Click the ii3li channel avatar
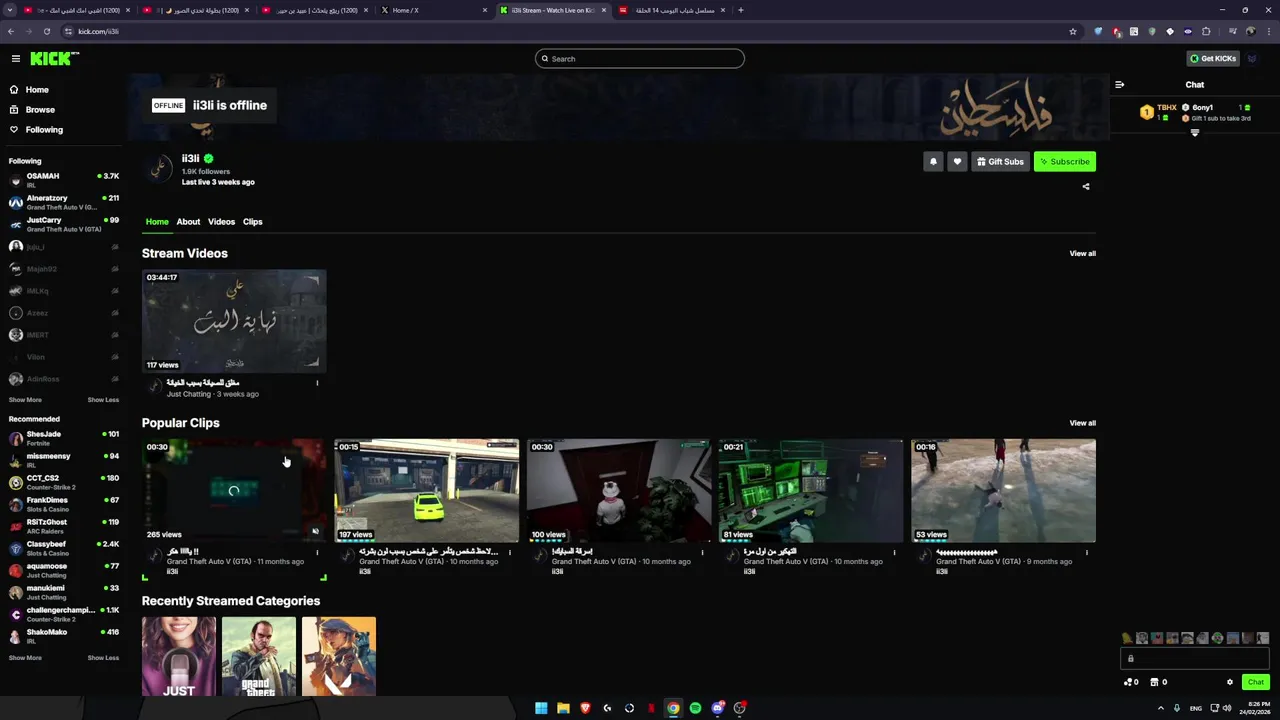The width and height of the screenshot is (1280, 720). pos(160,169)
